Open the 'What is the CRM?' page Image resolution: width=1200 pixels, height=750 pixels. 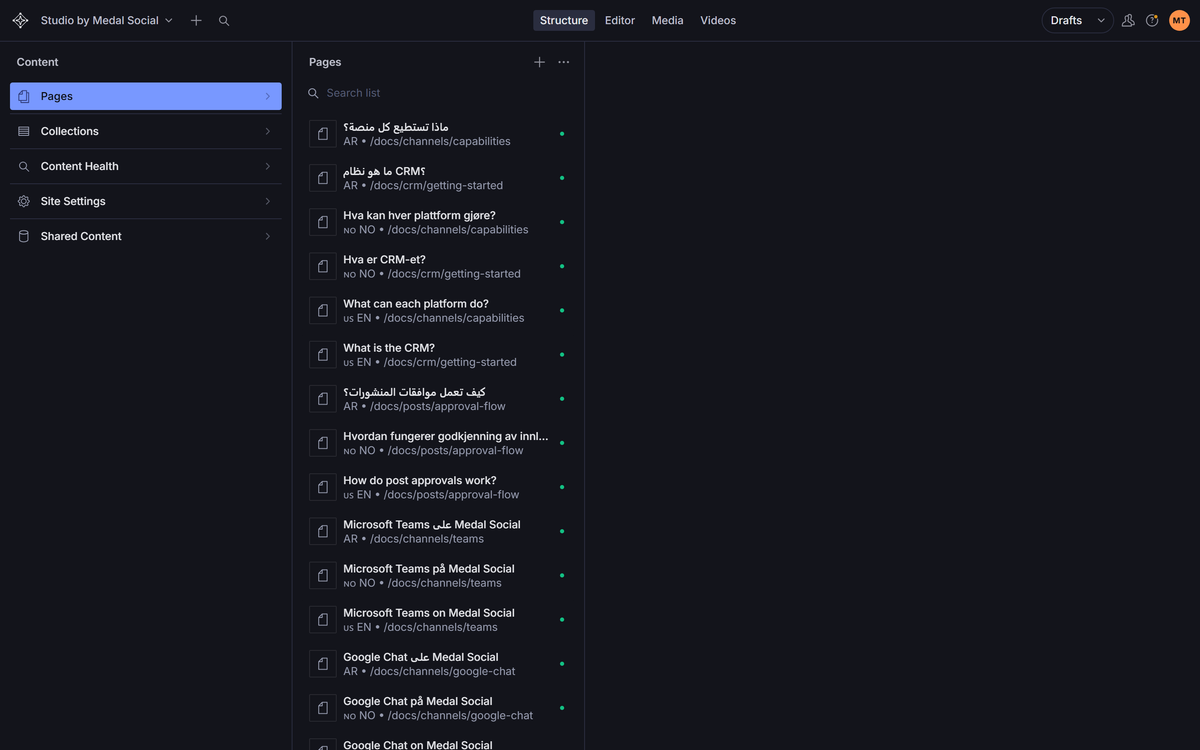click(x=438, y=355)
